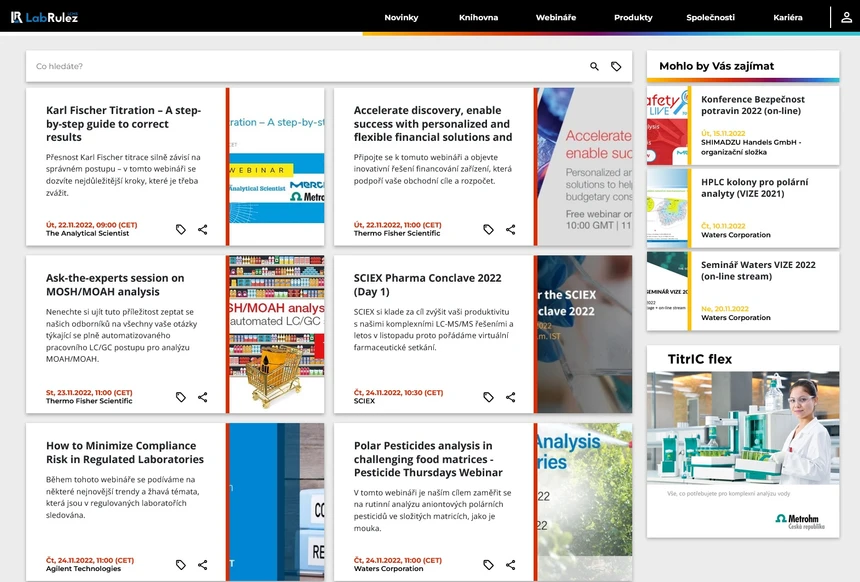Click the SCIEX Conclave thumbnail image
The image size is (860, 582).
[585, 334]
